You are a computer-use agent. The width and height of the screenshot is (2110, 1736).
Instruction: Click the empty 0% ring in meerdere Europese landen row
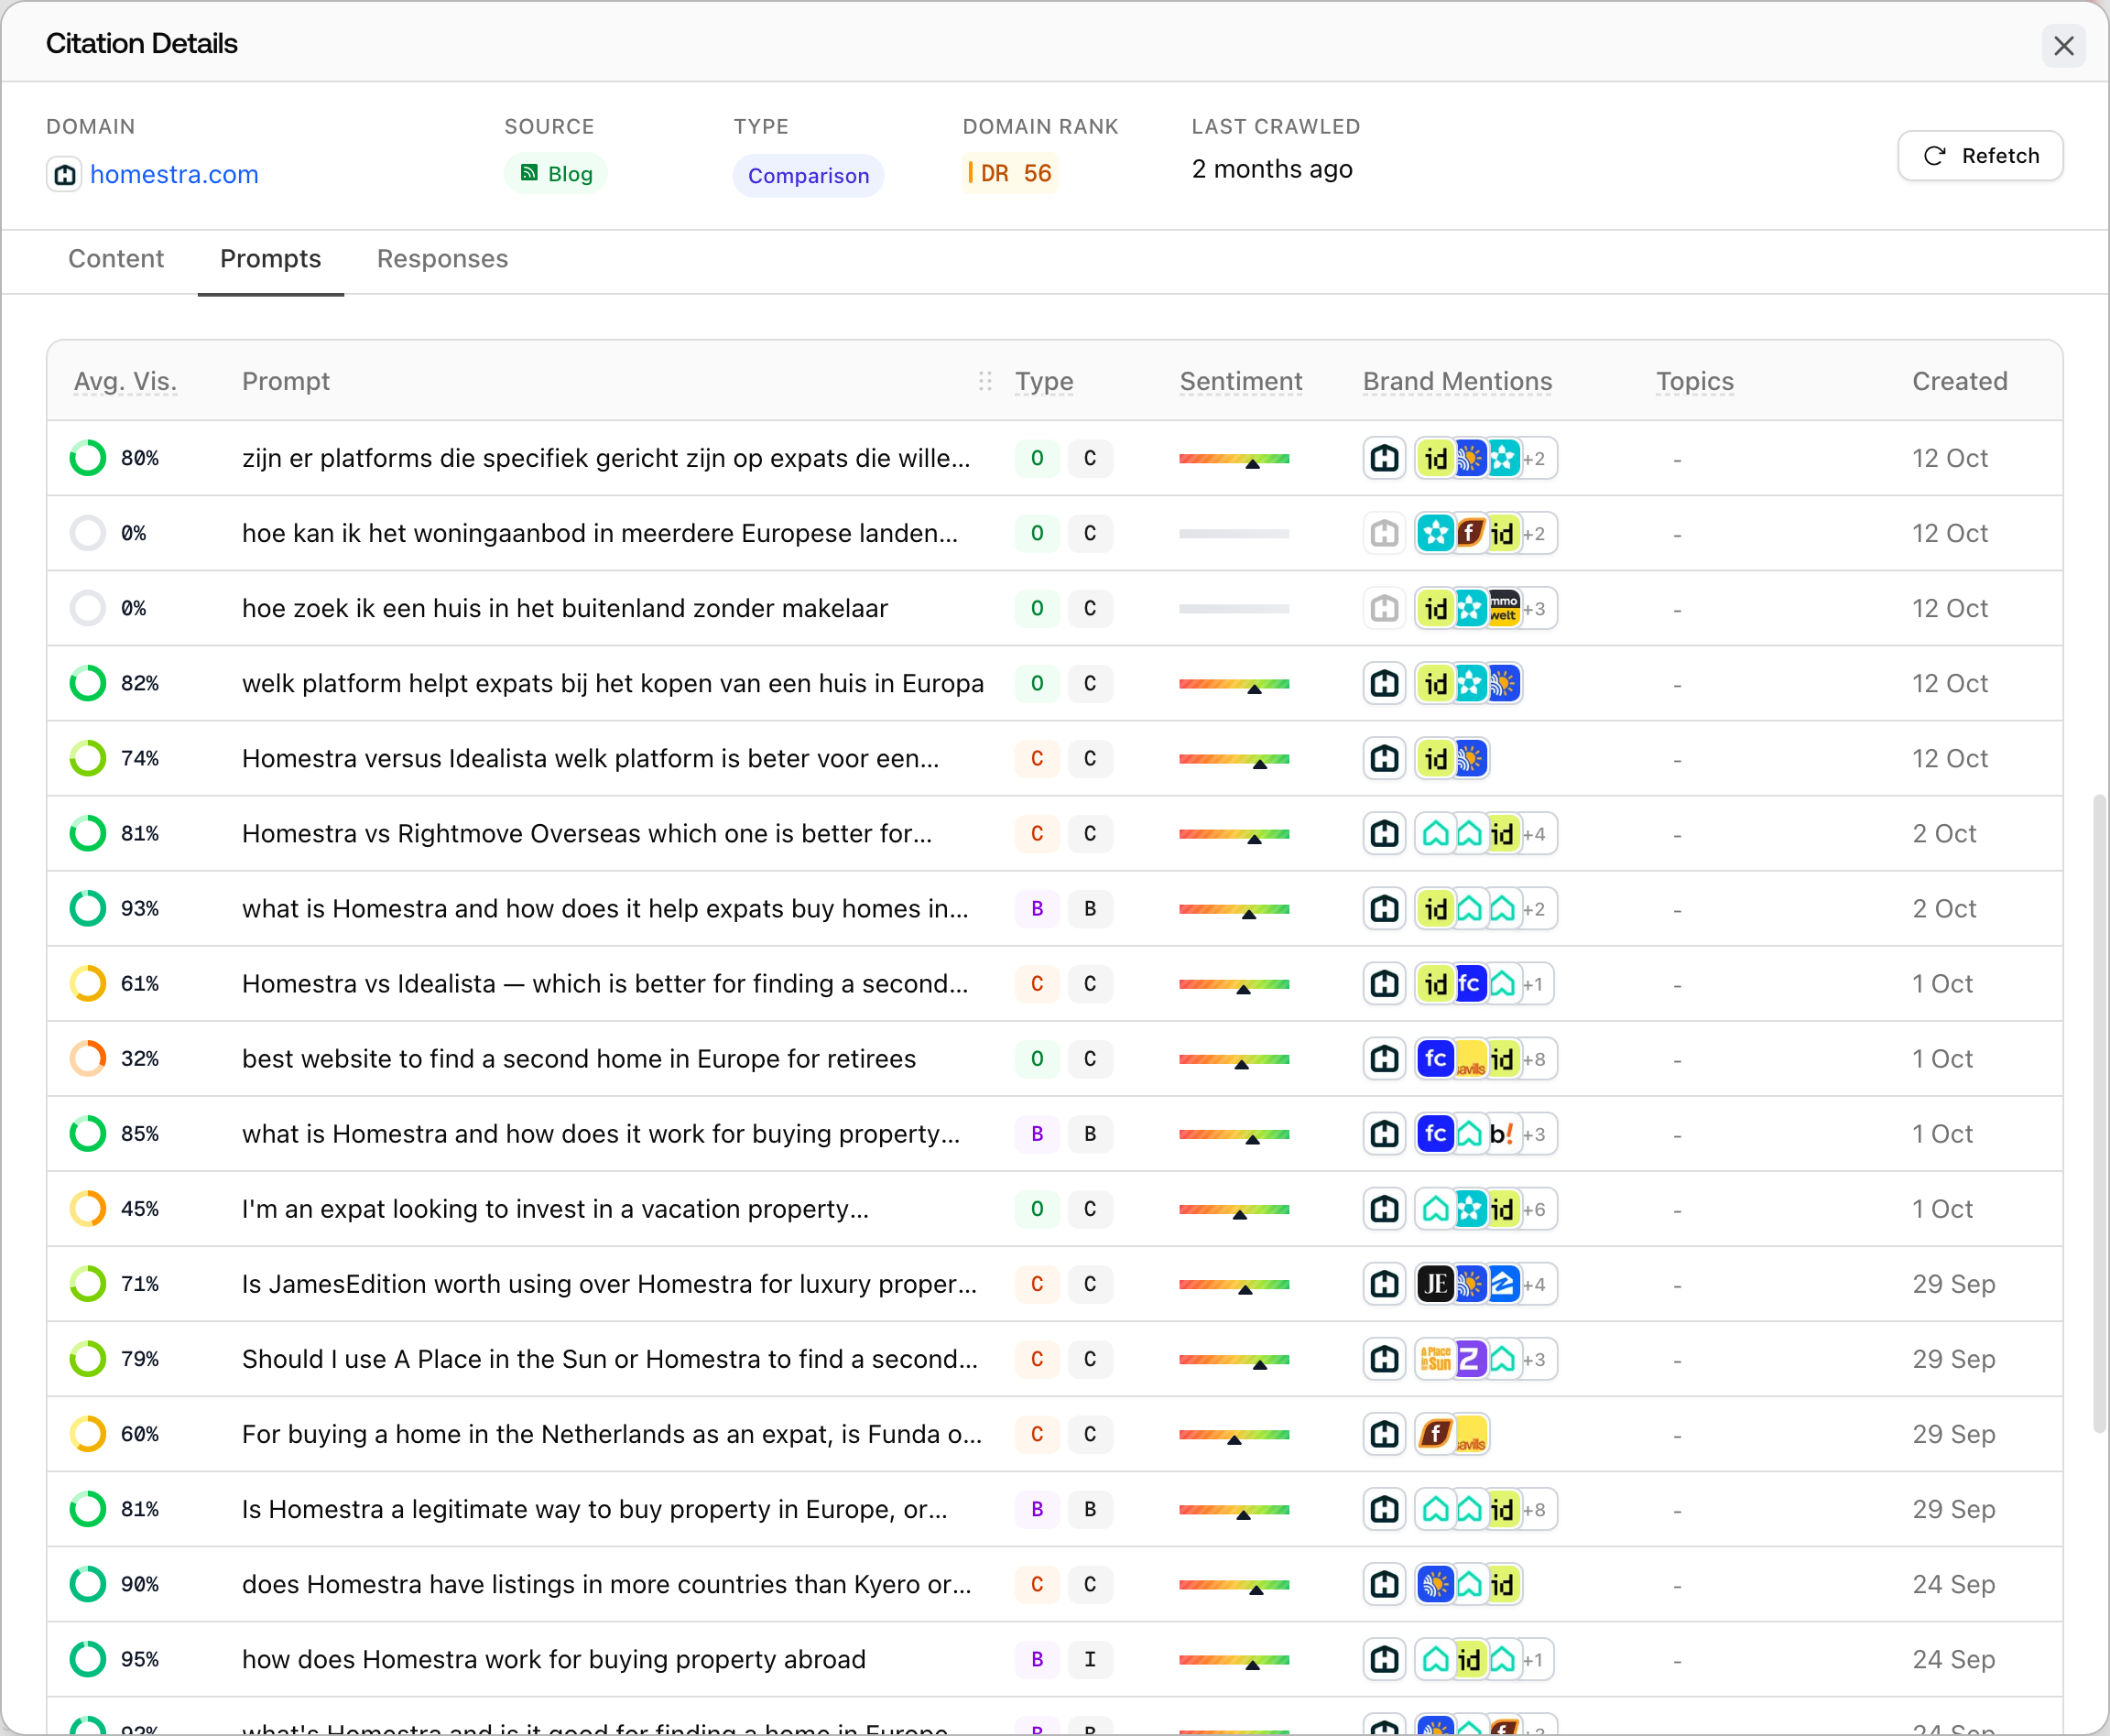88,533
